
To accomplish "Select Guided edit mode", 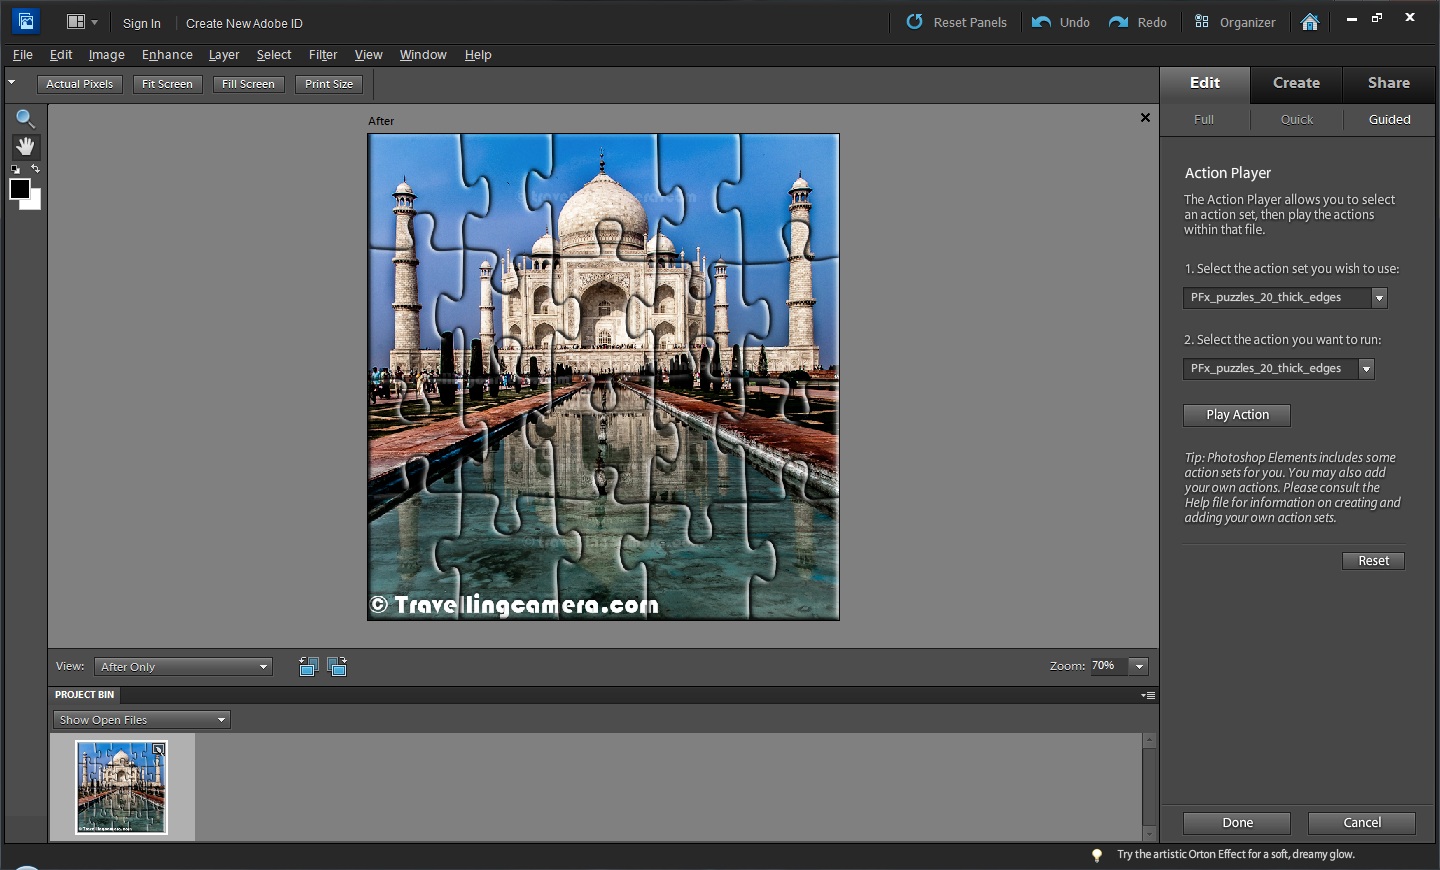I will coord(1389,119).
